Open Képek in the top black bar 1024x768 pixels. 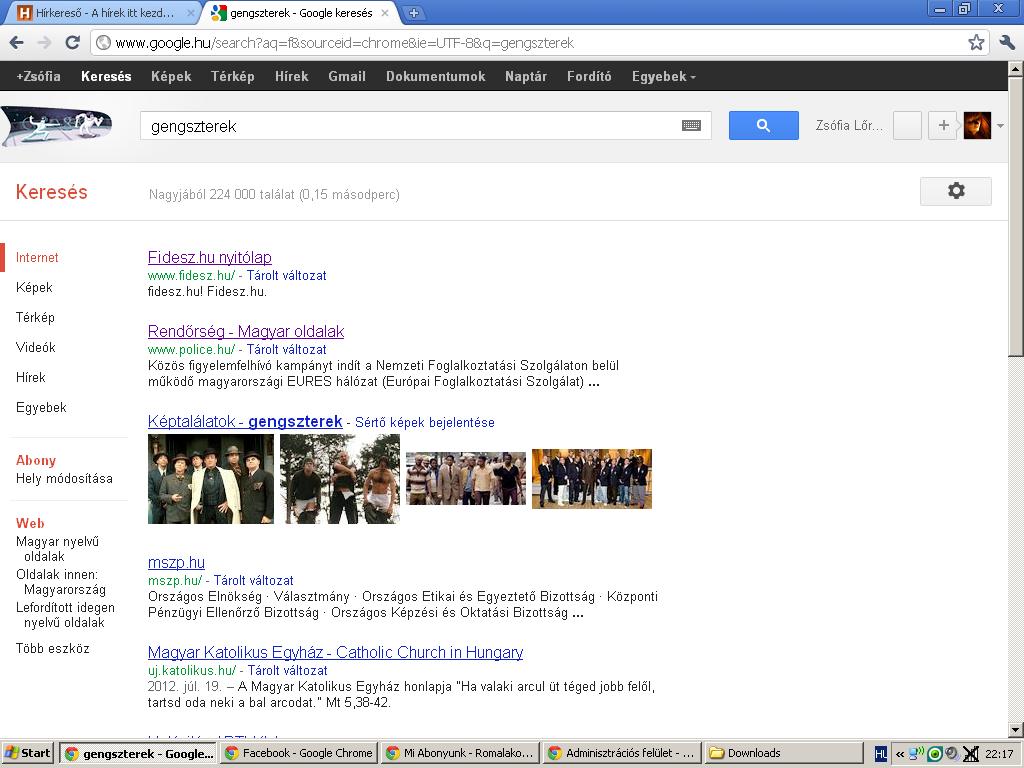click(171, 76)
